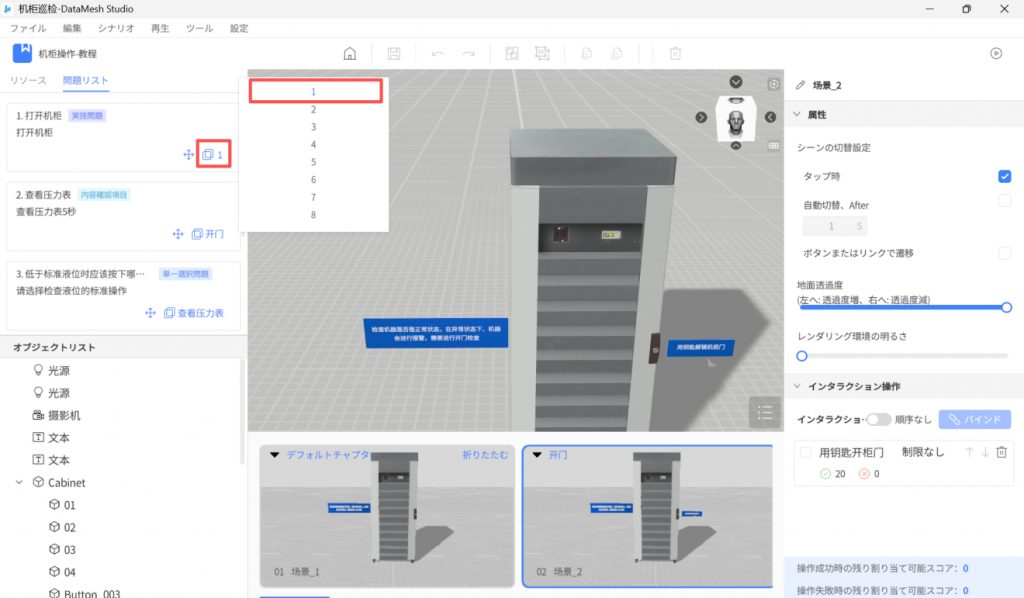Collapse the 属性 section
Image resolution: width=1024 pixels, height=598 pixels.
point(797,115)
